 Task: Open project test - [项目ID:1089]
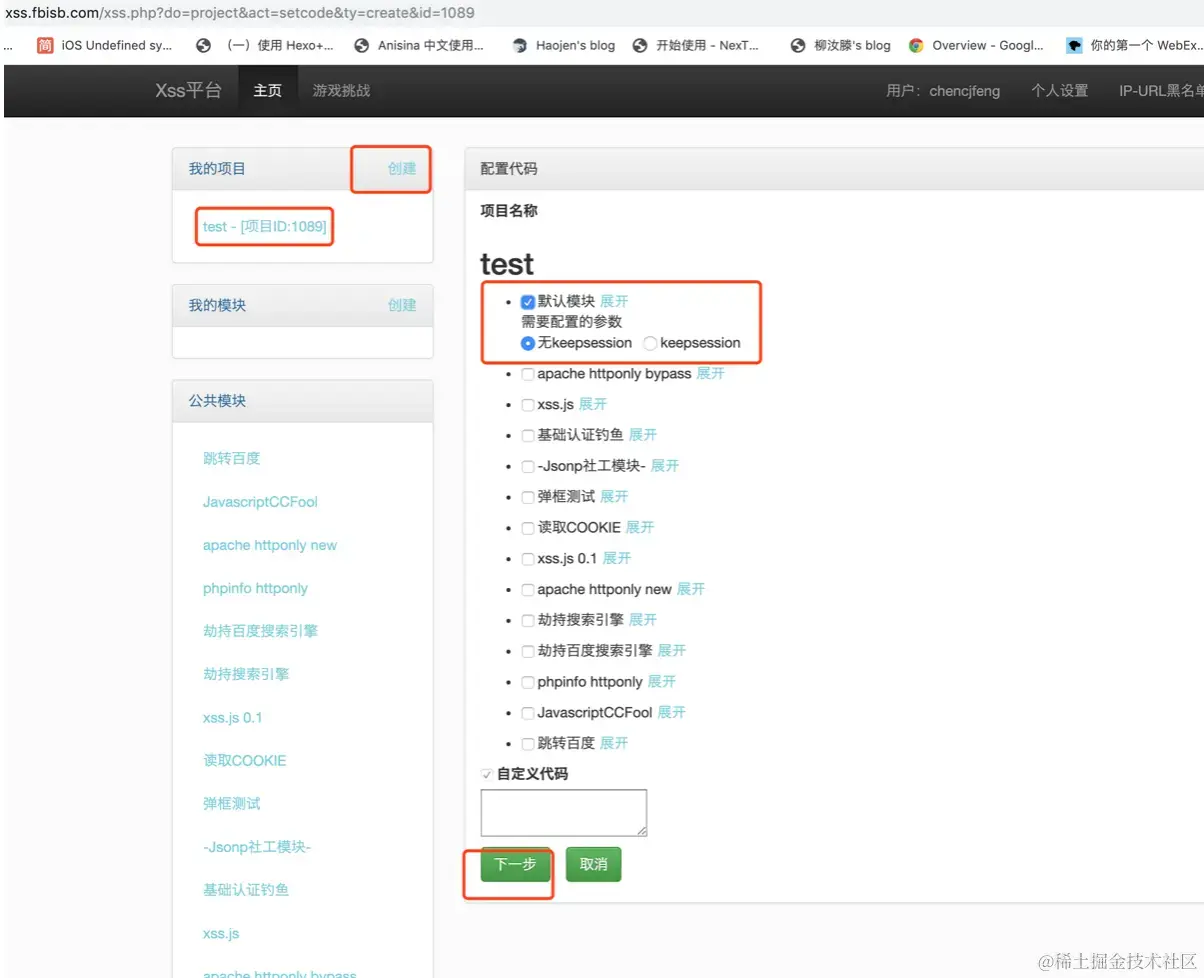click(x=265, y=227)
